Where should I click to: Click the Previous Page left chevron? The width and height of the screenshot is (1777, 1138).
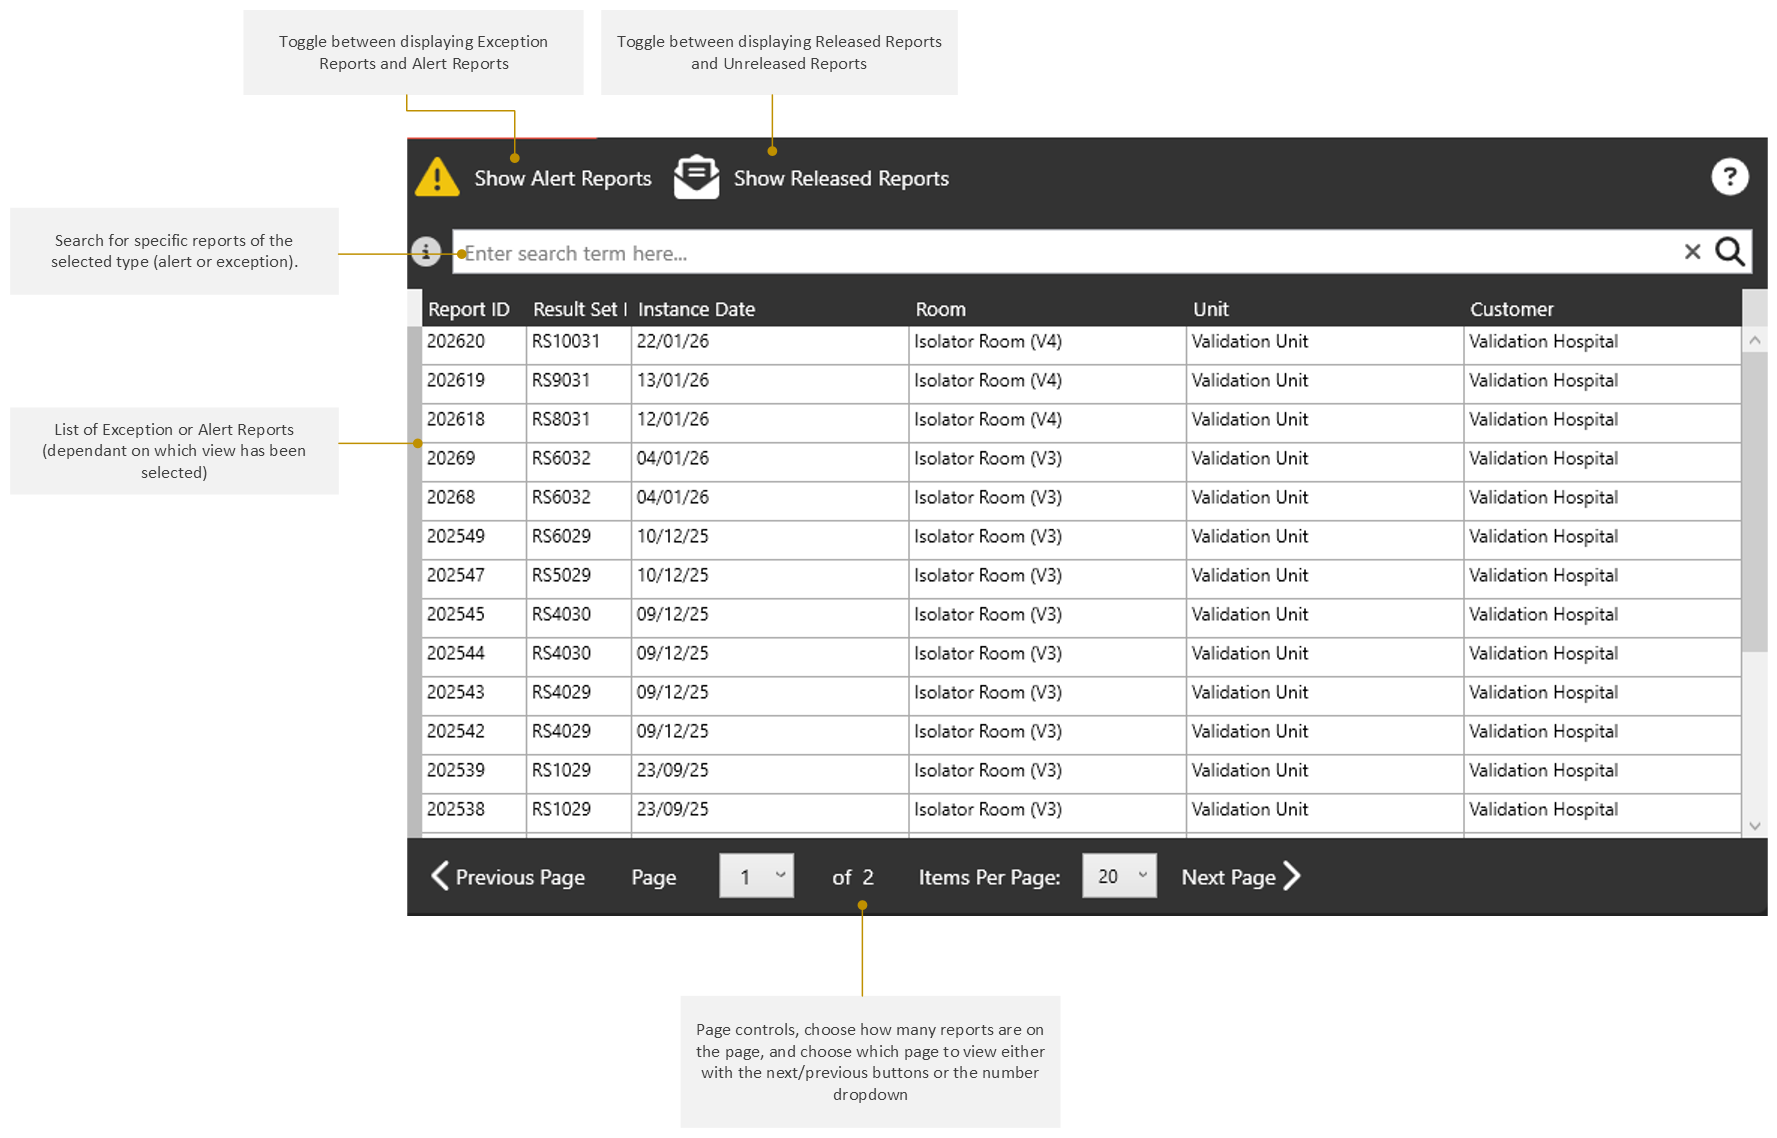440,876
